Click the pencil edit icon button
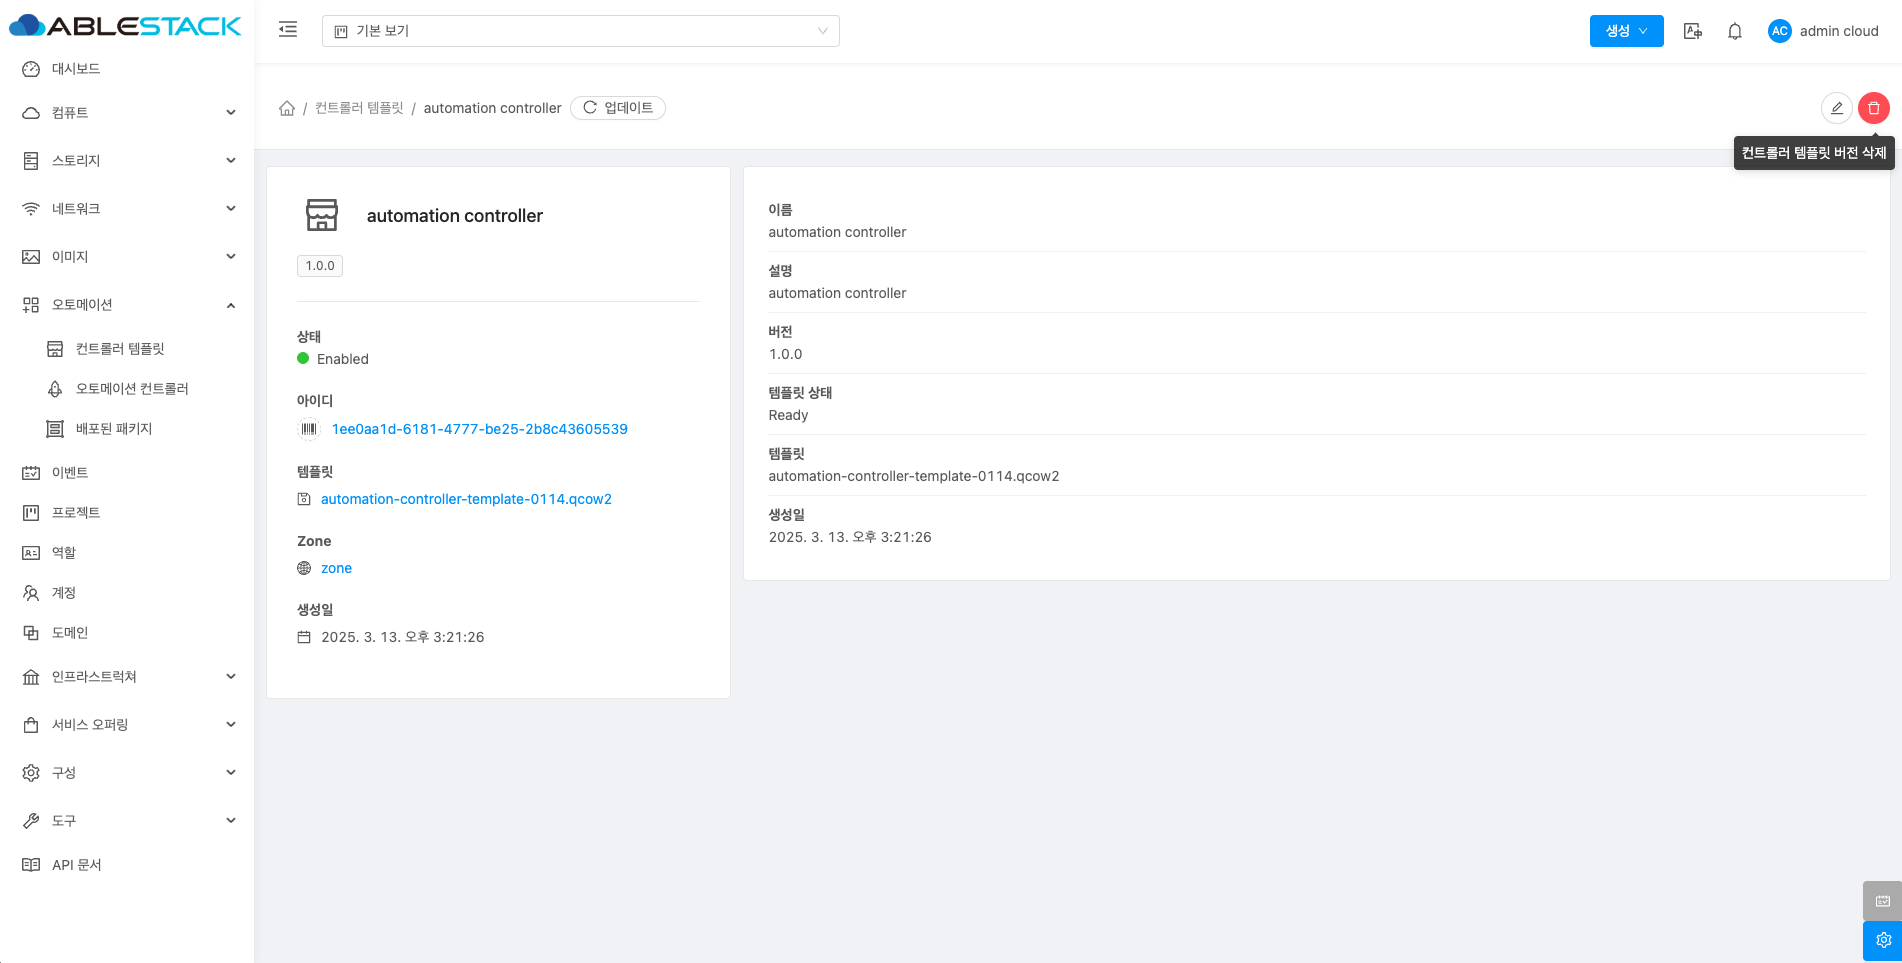 point(1837,108)
